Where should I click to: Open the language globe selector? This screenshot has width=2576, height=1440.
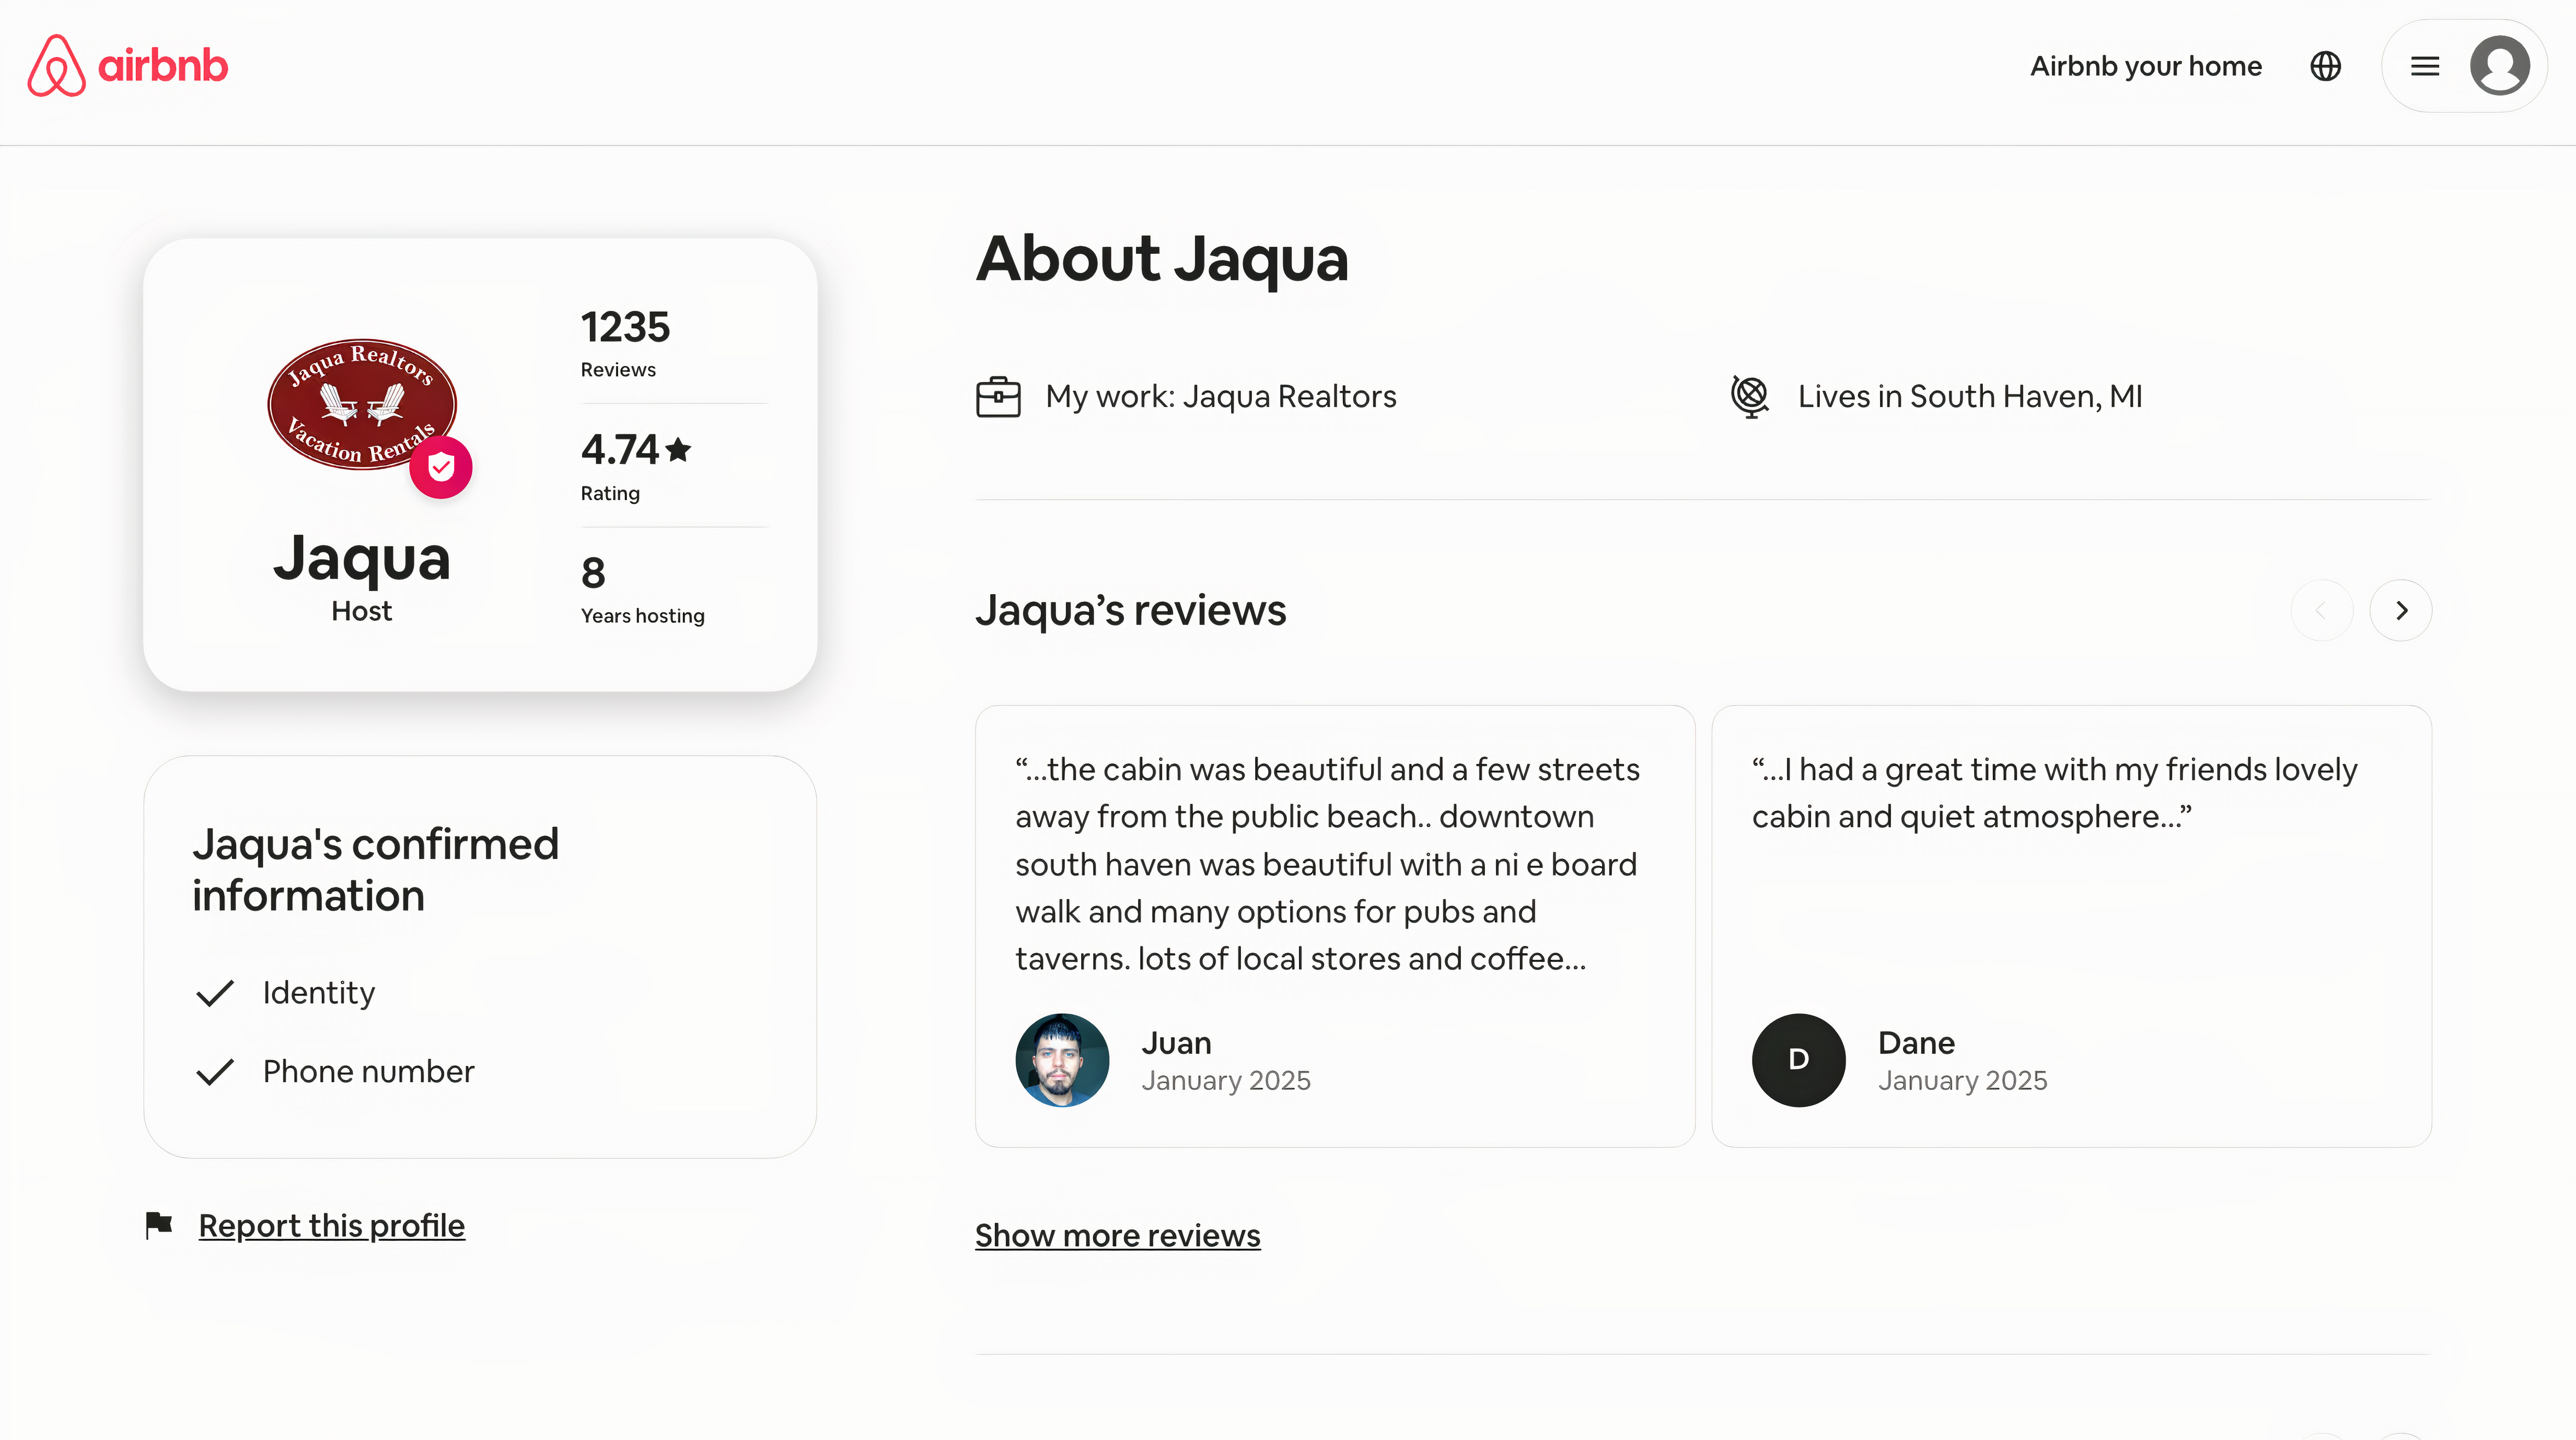pos(2325,66)
